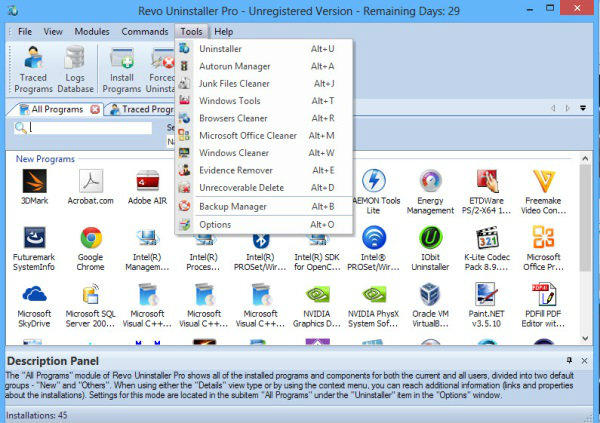This screenshot has width=600, height=423.
Task: Pin the Description Panel
Action: click(569, 359)
